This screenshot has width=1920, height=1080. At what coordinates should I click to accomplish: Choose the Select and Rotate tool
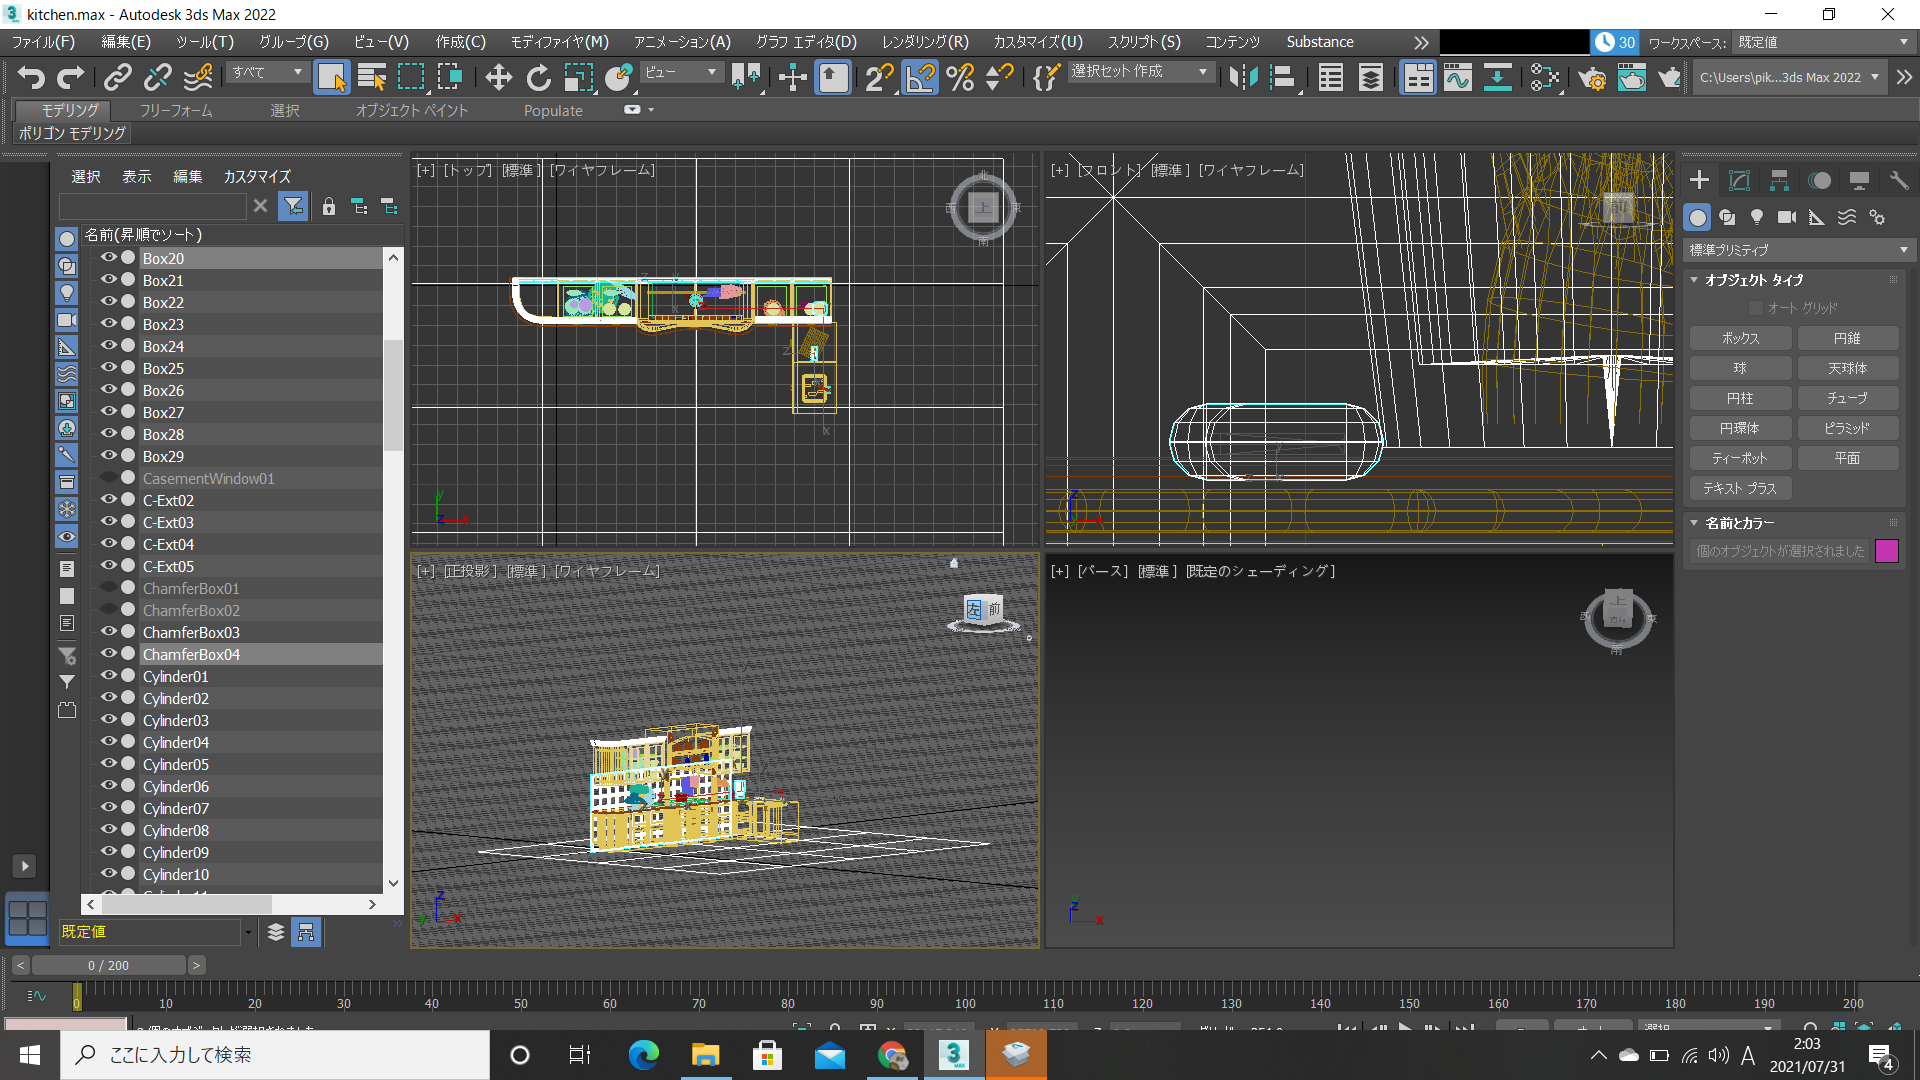538,77
